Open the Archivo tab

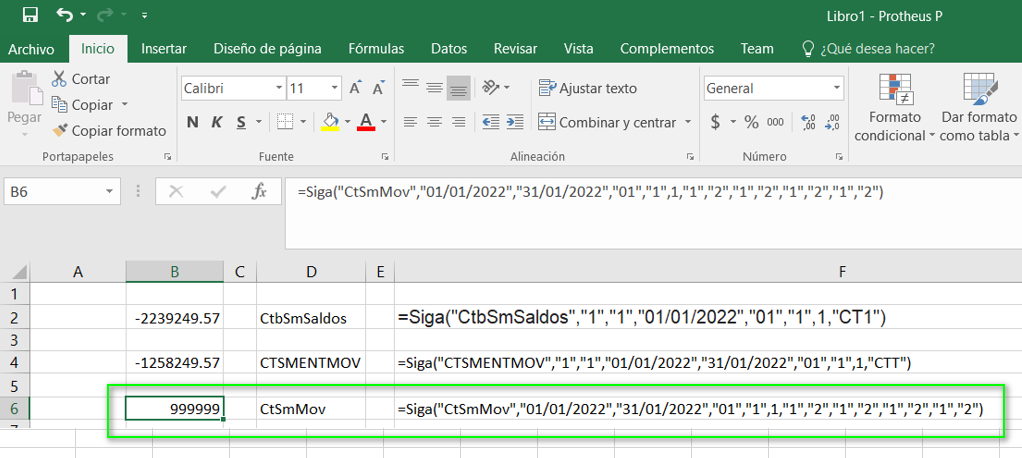pos(31,49)
